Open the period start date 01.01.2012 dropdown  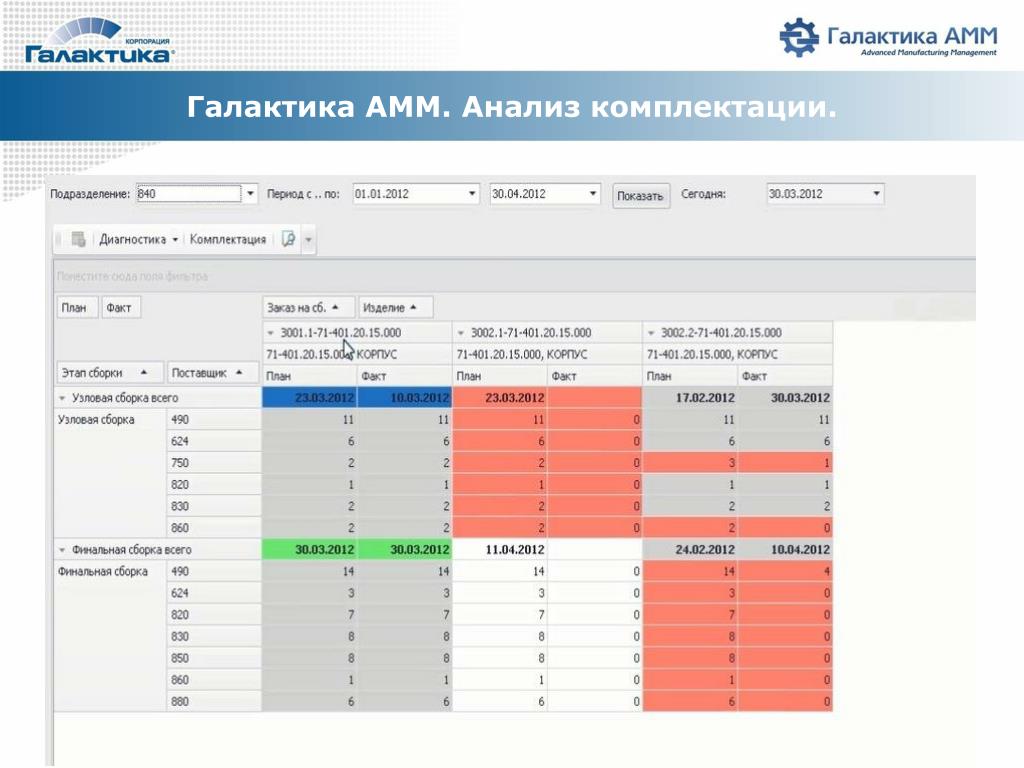pos(472,194)
